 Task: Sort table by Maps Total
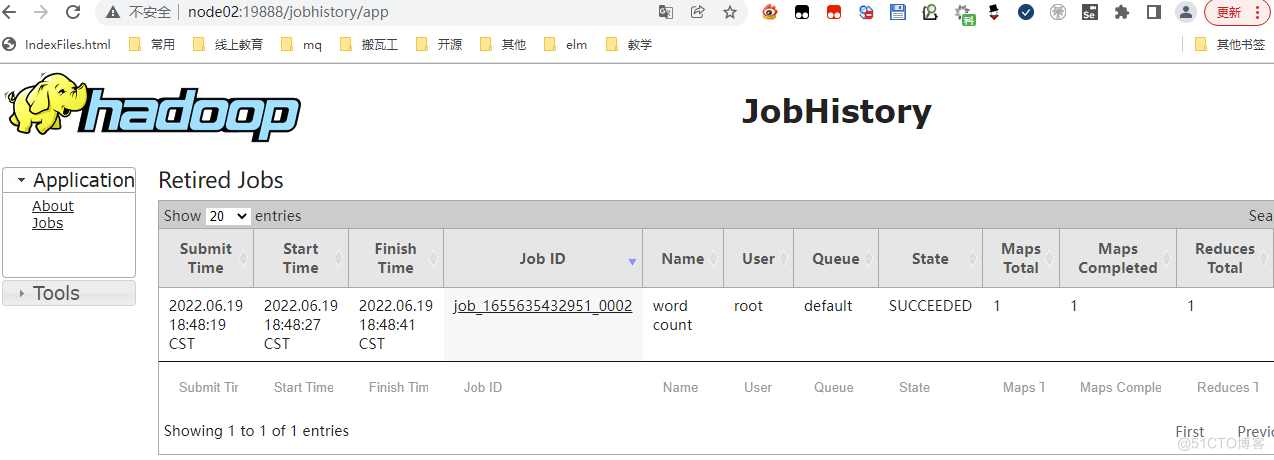(x=1021, y=258)
